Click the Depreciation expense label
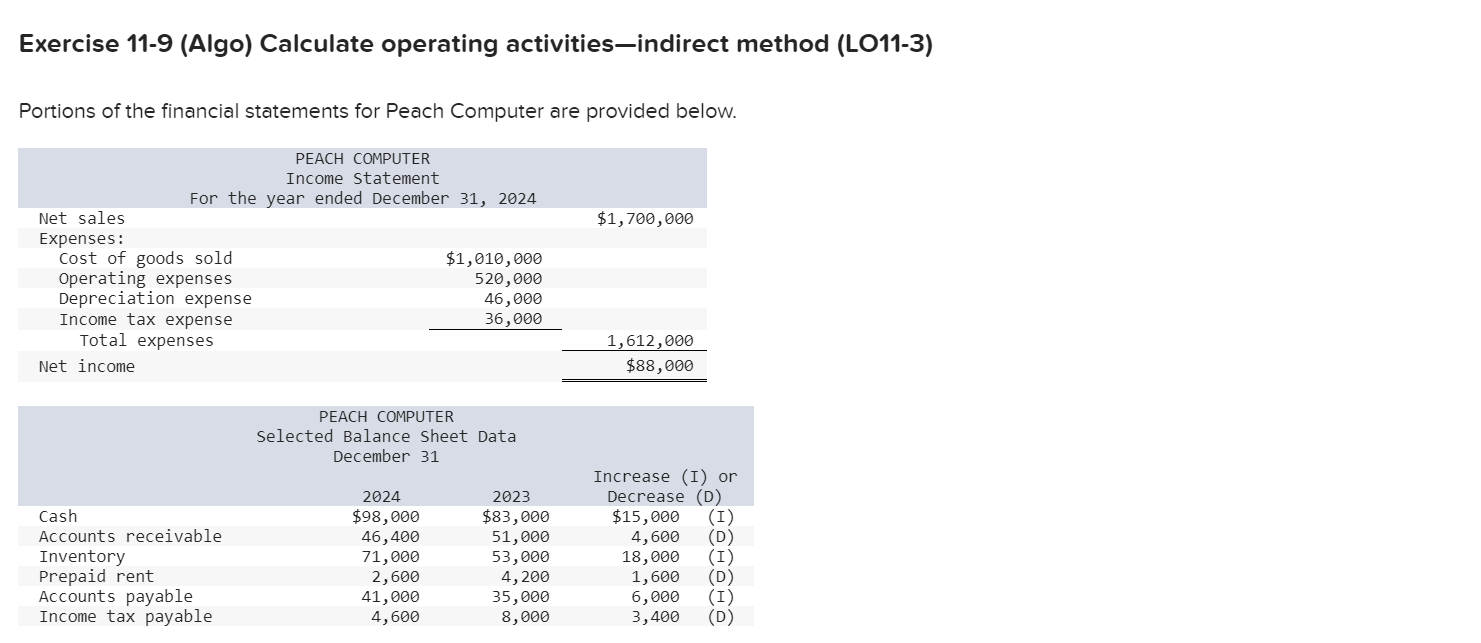The image size is (1481, 643). tap(155, 298)
